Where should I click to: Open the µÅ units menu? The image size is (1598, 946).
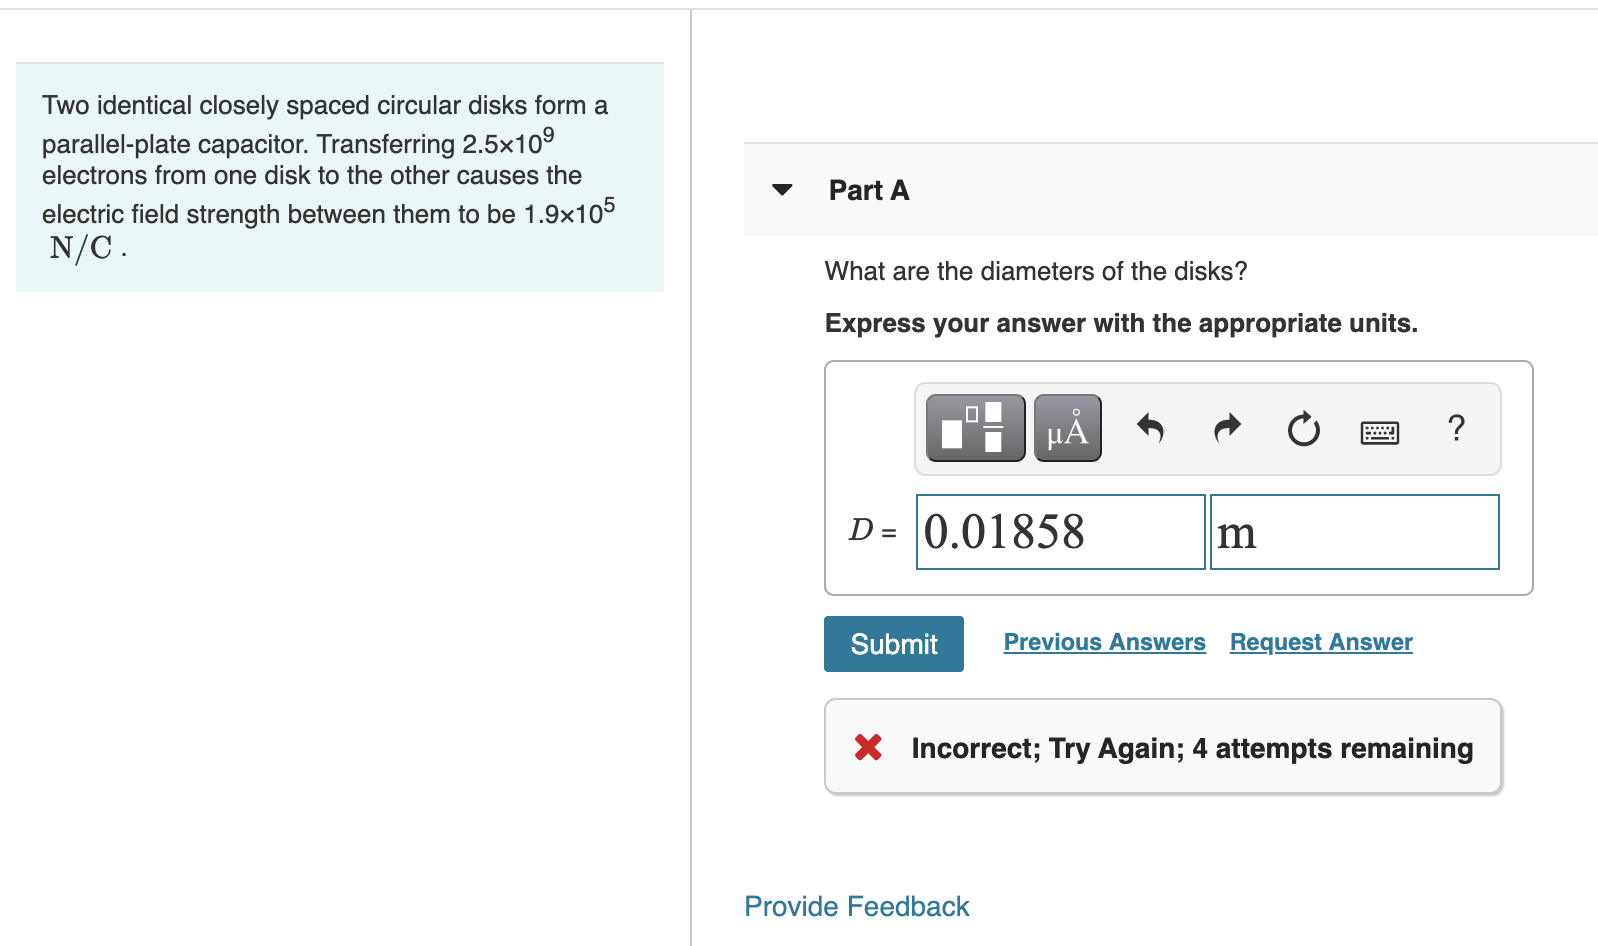coord(1064,428)
